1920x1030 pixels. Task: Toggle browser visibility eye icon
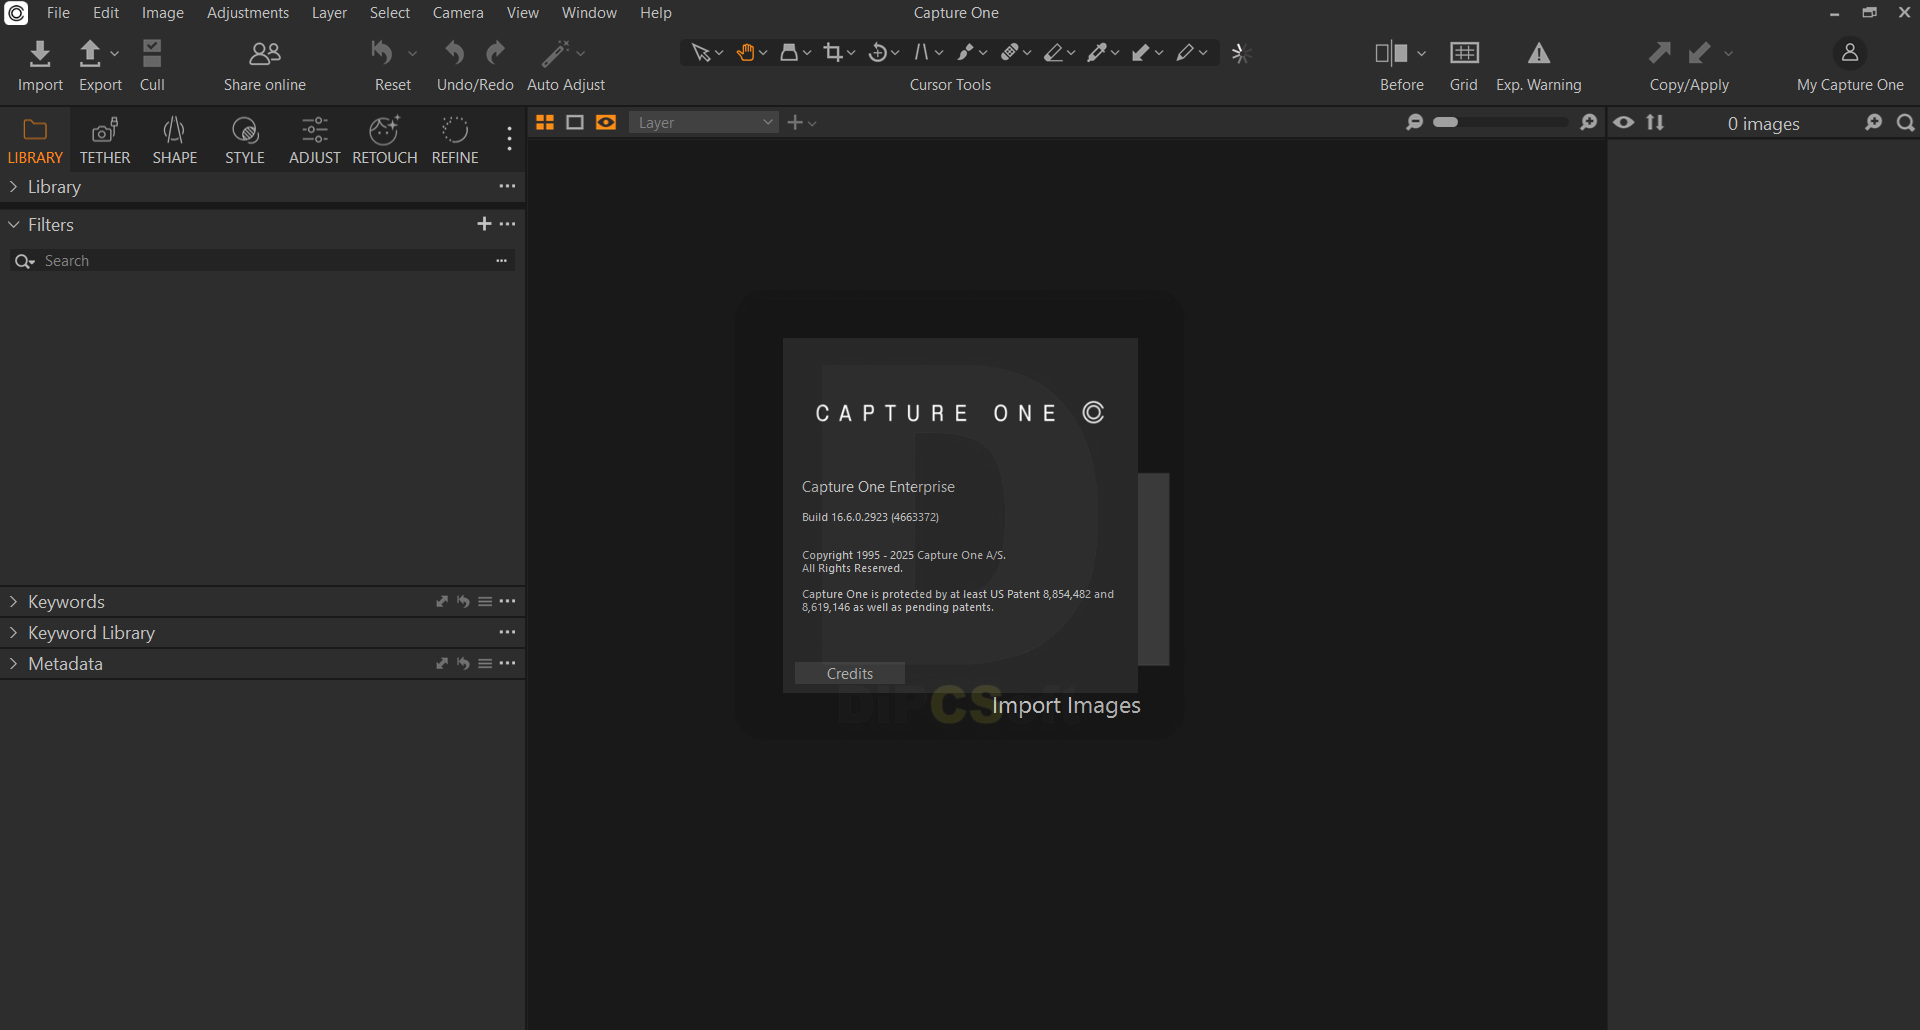pyautogui.click(x=1624, y=122)
